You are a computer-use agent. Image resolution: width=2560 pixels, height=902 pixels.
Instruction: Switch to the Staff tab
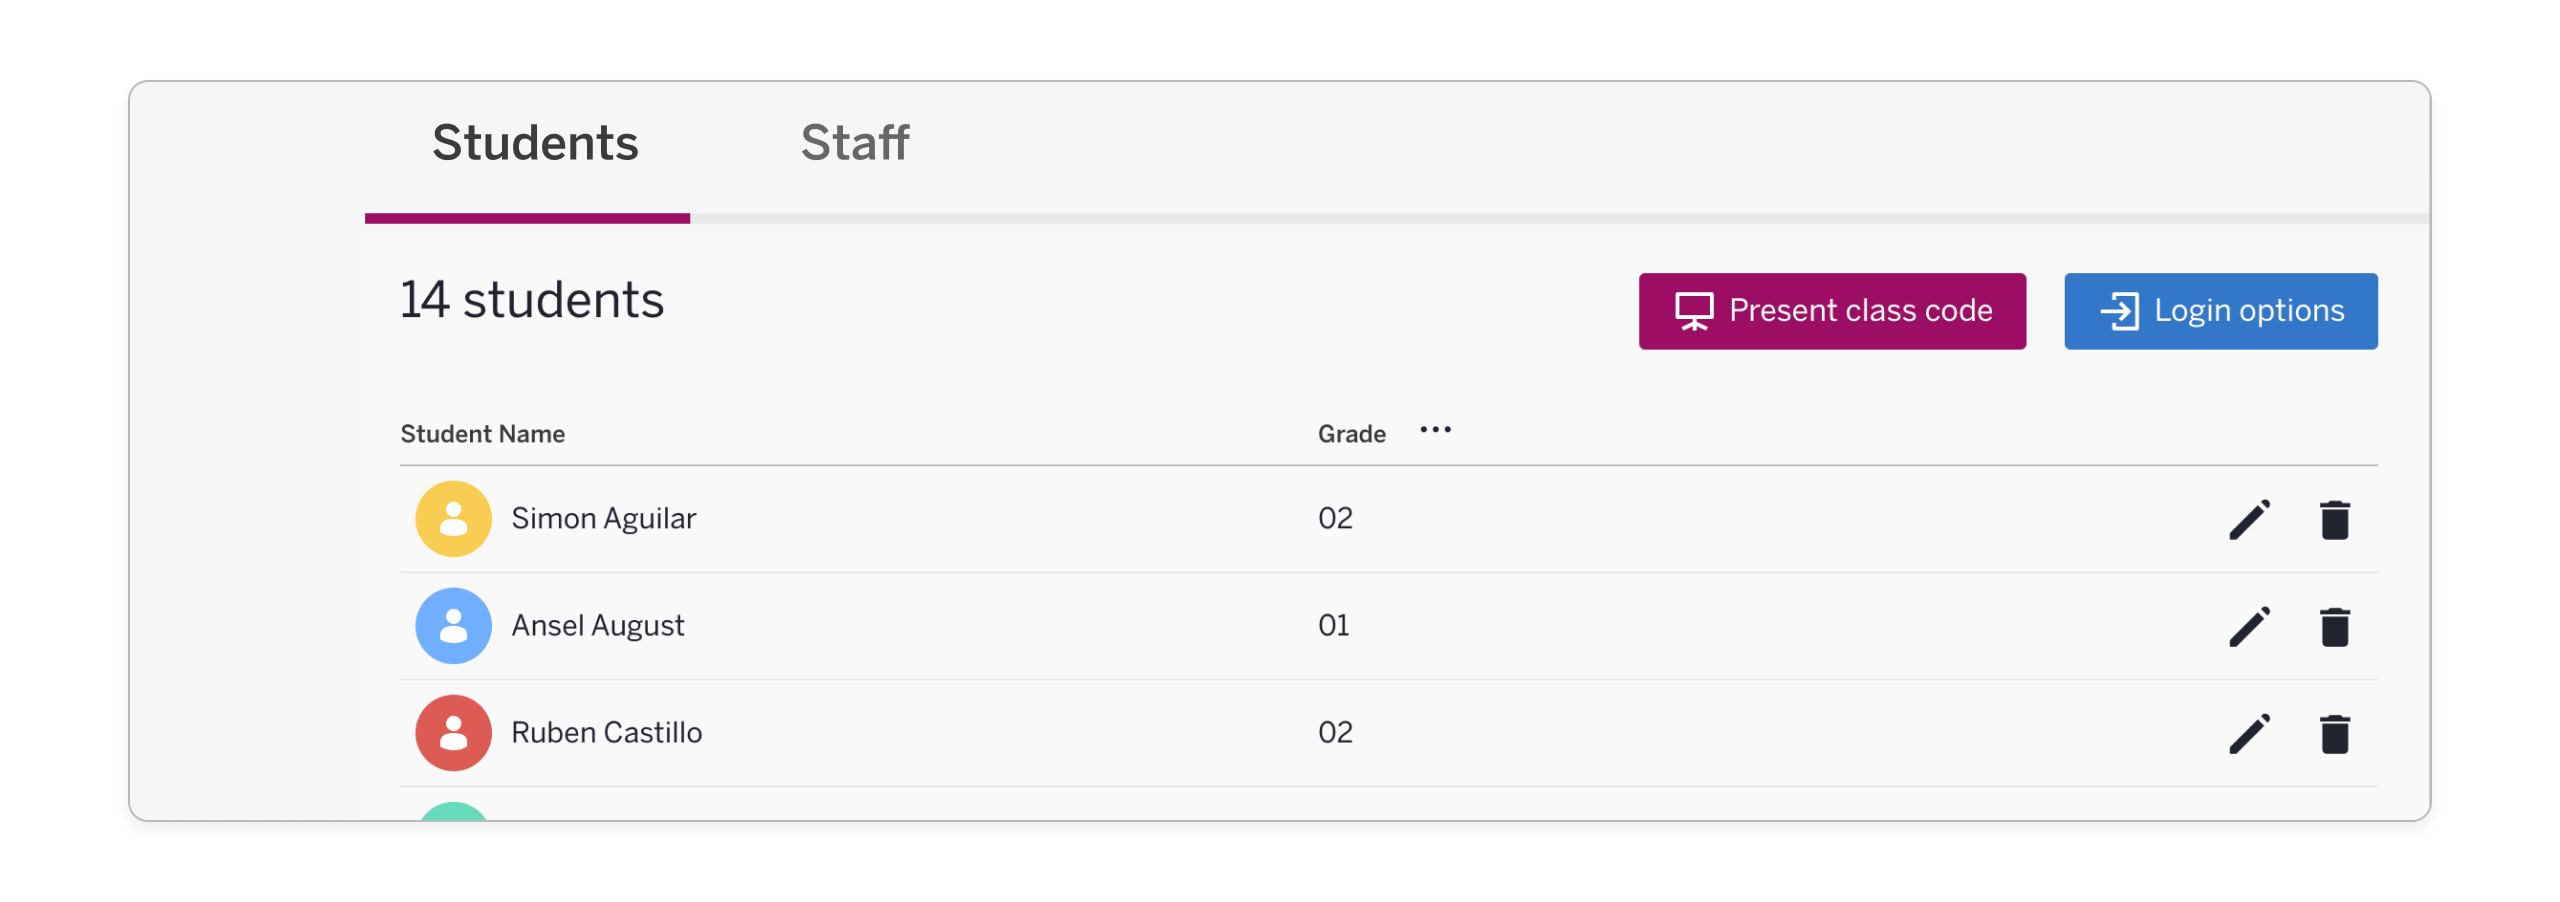855,143
